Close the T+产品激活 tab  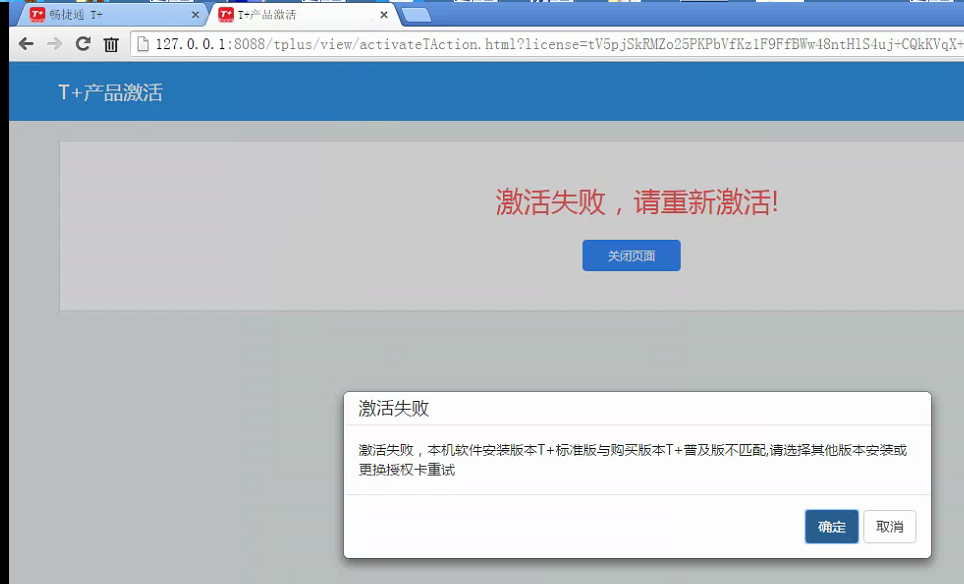point(384,15)
